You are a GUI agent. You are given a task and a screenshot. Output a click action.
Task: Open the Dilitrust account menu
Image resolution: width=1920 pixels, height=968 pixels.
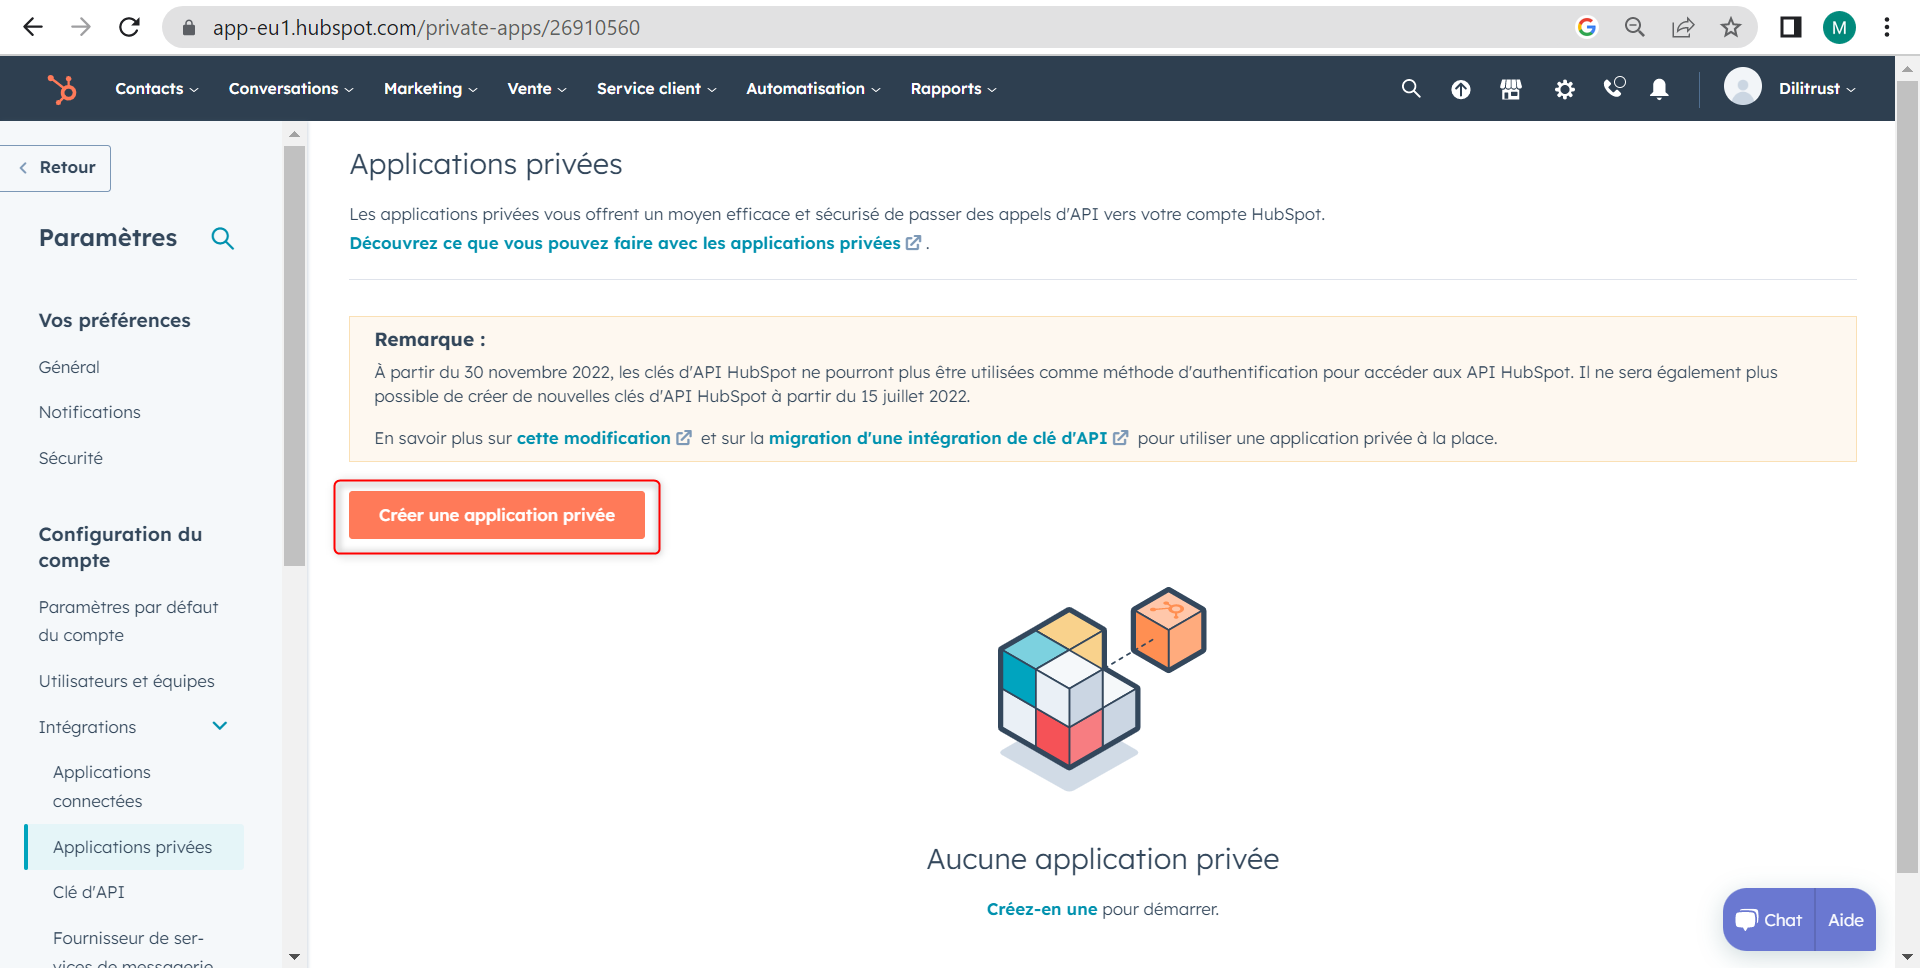click(1817, 89)
